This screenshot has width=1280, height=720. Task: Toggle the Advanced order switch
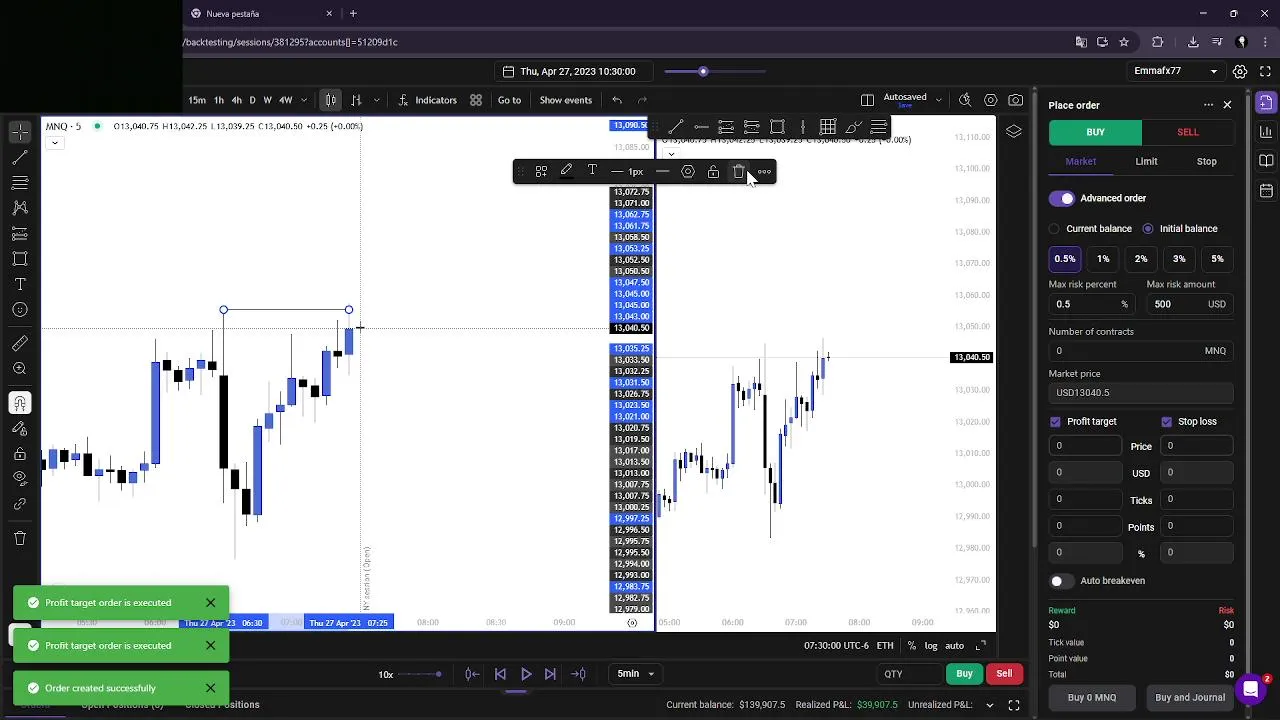1062,198
